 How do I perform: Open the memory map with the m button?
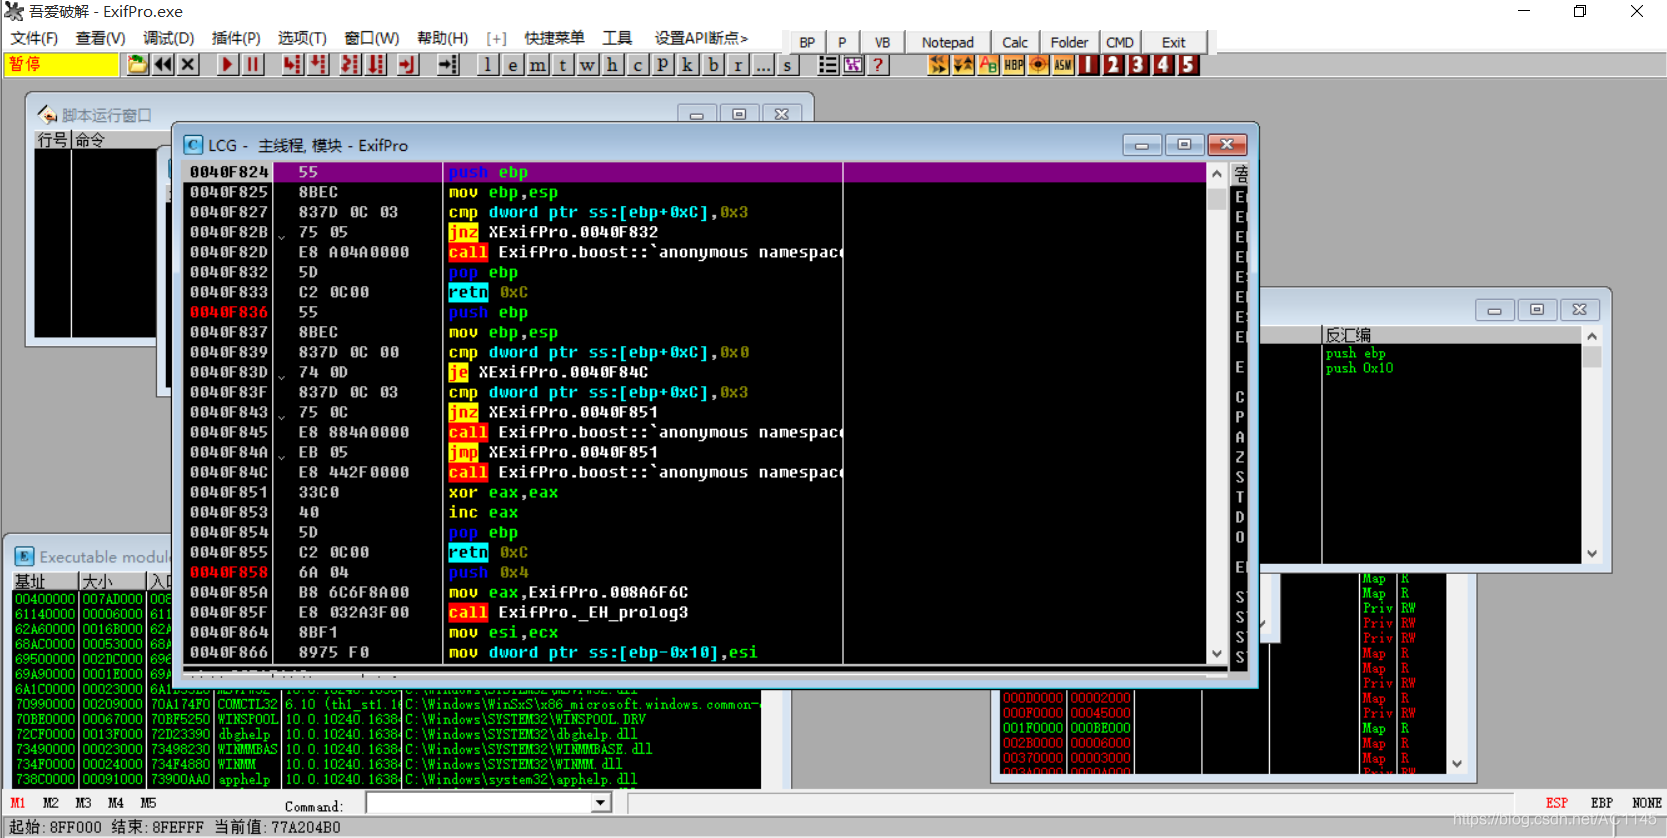(537, 65)
